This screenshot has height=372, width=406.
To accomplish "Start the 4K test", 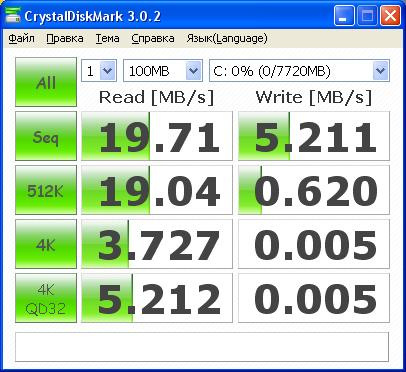I will [46, 244].
